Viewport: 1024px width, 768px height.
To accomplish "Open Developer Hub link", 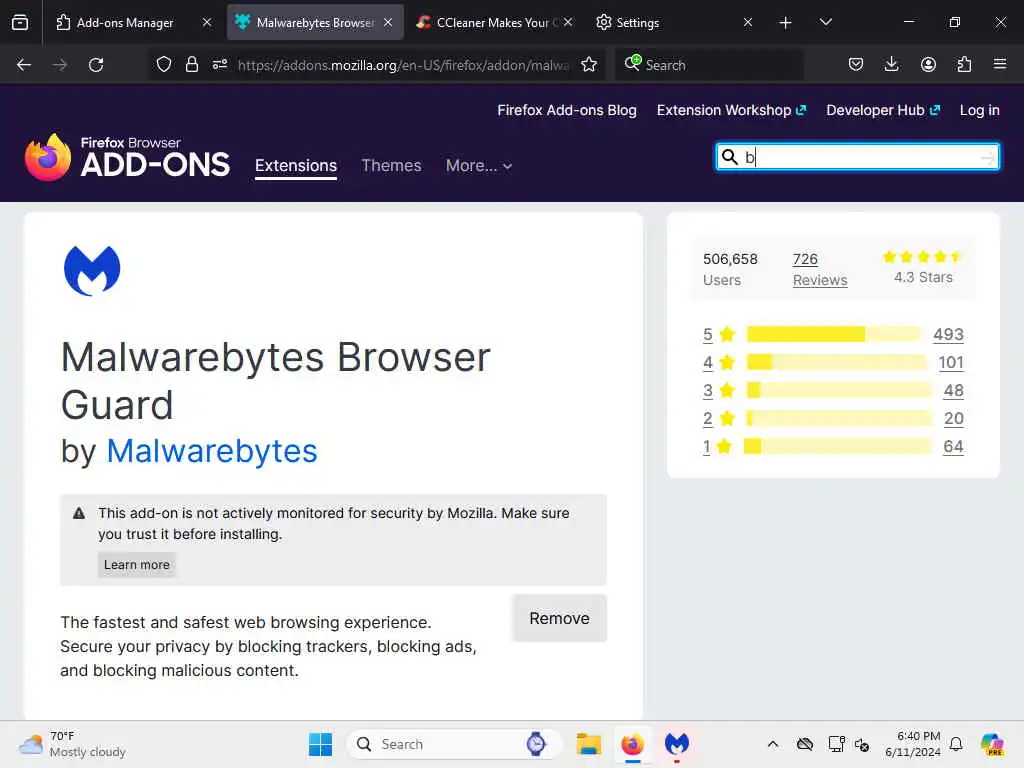I will click(x=883, y=110).
